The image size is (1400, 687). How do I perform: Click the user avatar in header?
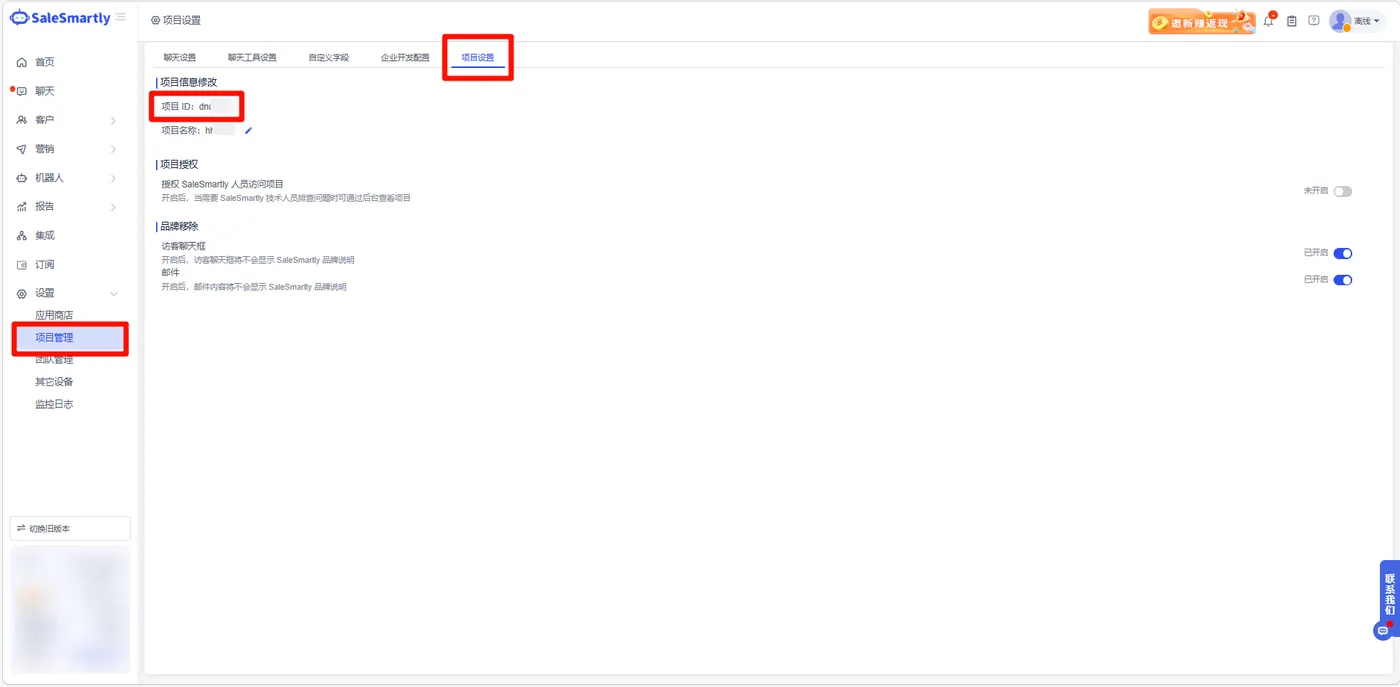click(x=1340, y=20)
